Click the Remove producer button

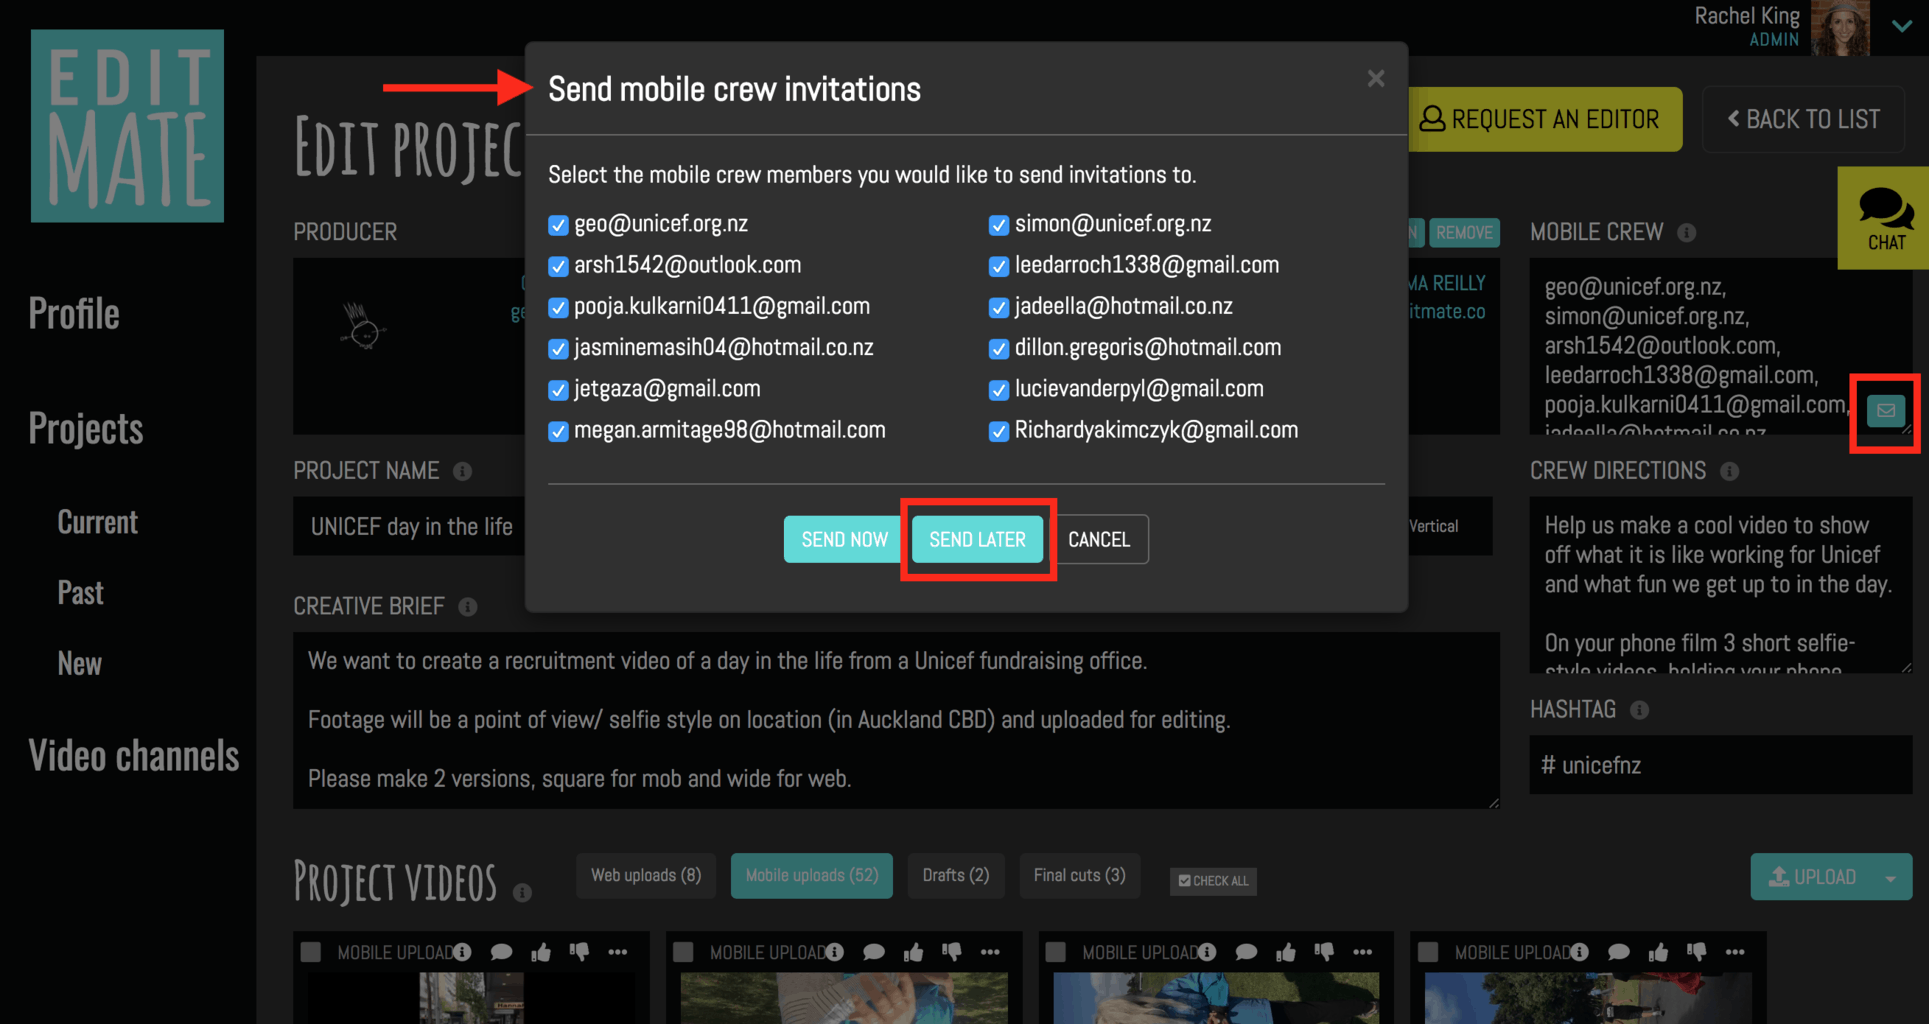pyautogui.click(x=1464, y=233)
